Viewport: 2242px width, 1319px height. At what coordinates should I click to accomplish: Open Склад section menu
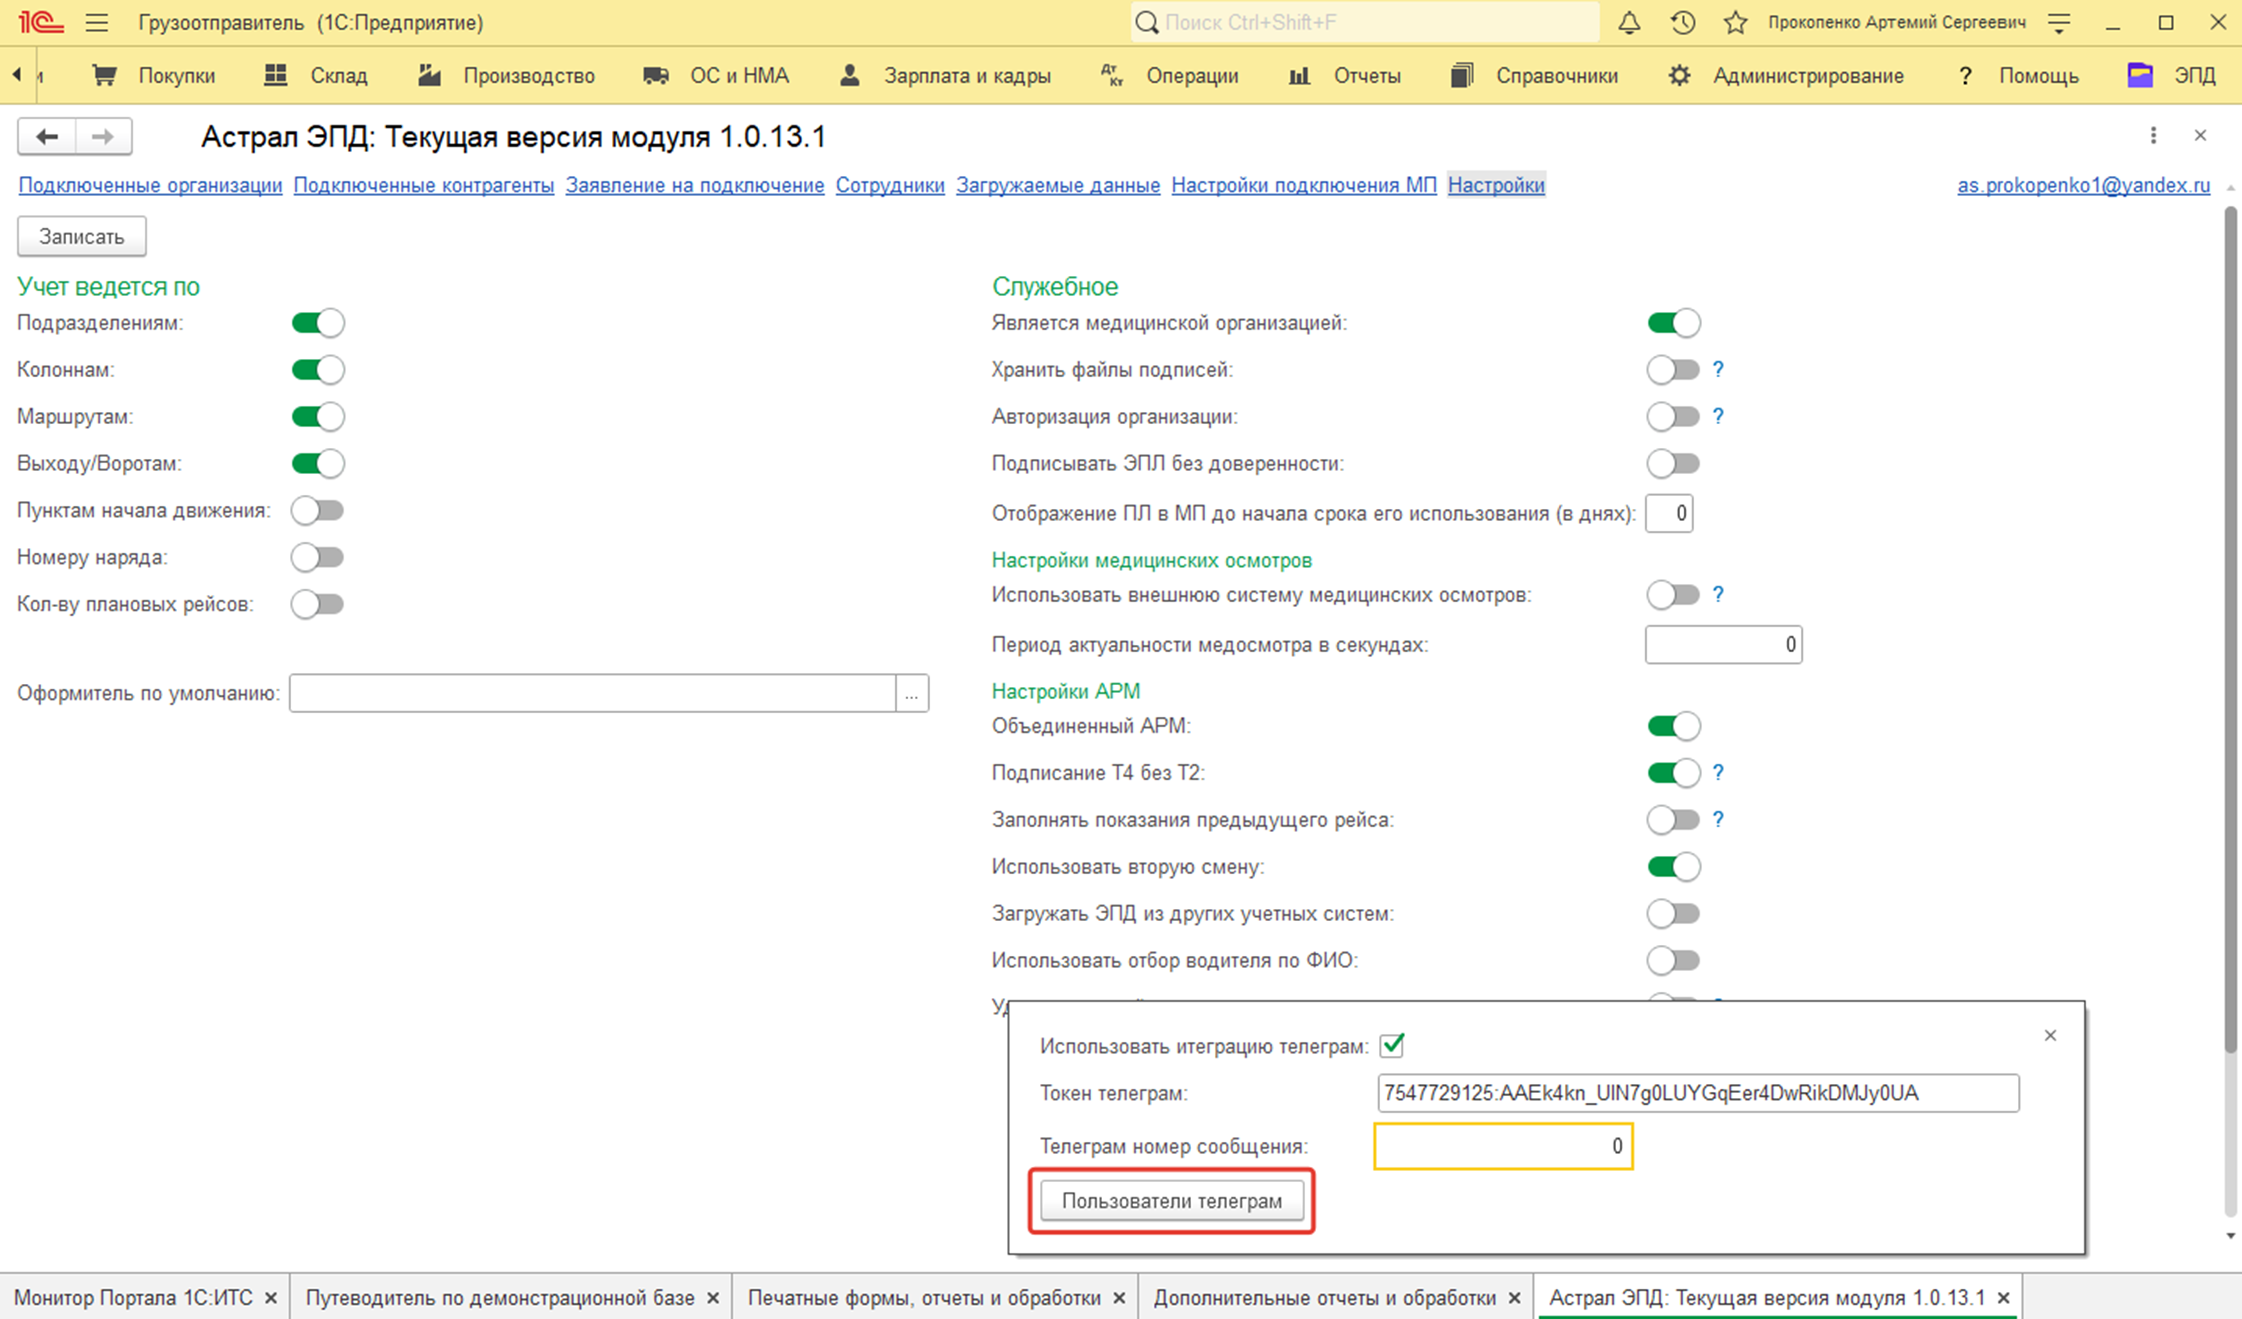316,75
